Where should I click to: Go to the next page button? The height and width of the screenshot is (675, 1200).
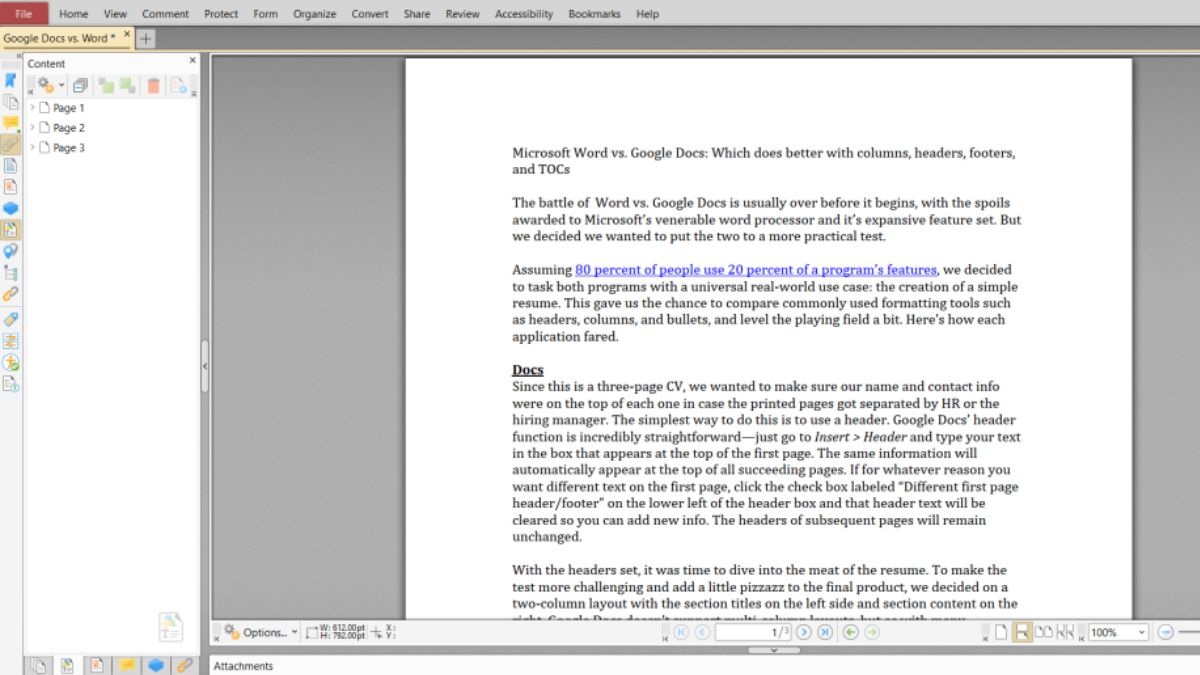[803, 632]
